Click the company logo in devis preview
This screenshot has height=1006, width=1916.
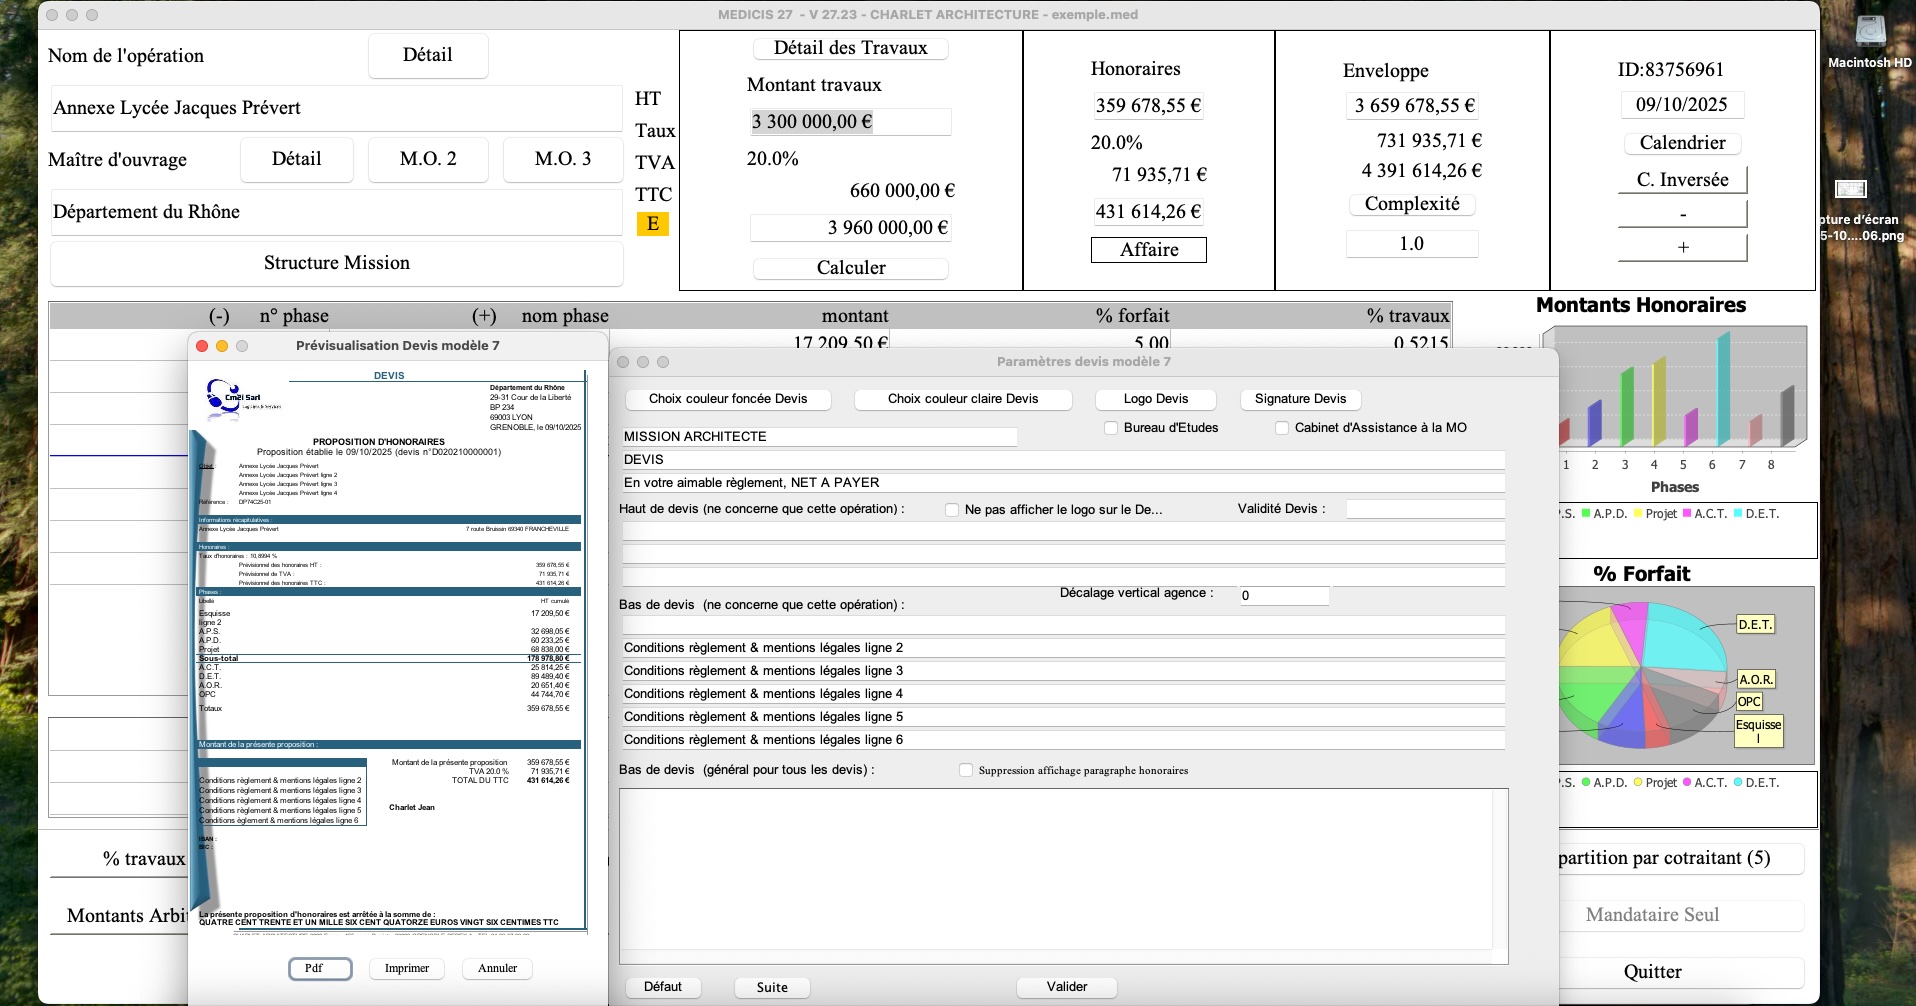tap(243, 398)
